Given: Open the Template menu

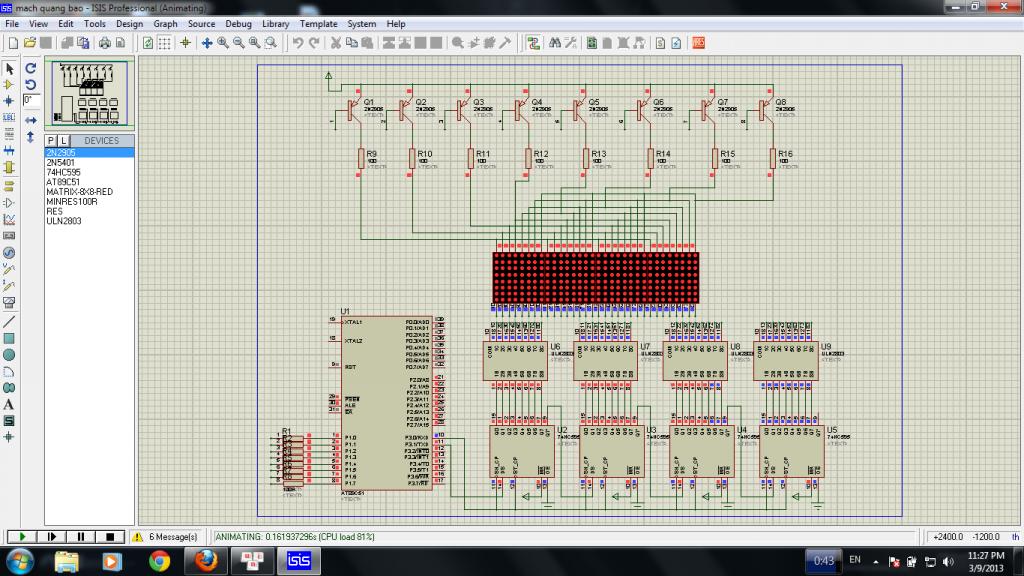Looking at the screenshot, I should 318,23.
